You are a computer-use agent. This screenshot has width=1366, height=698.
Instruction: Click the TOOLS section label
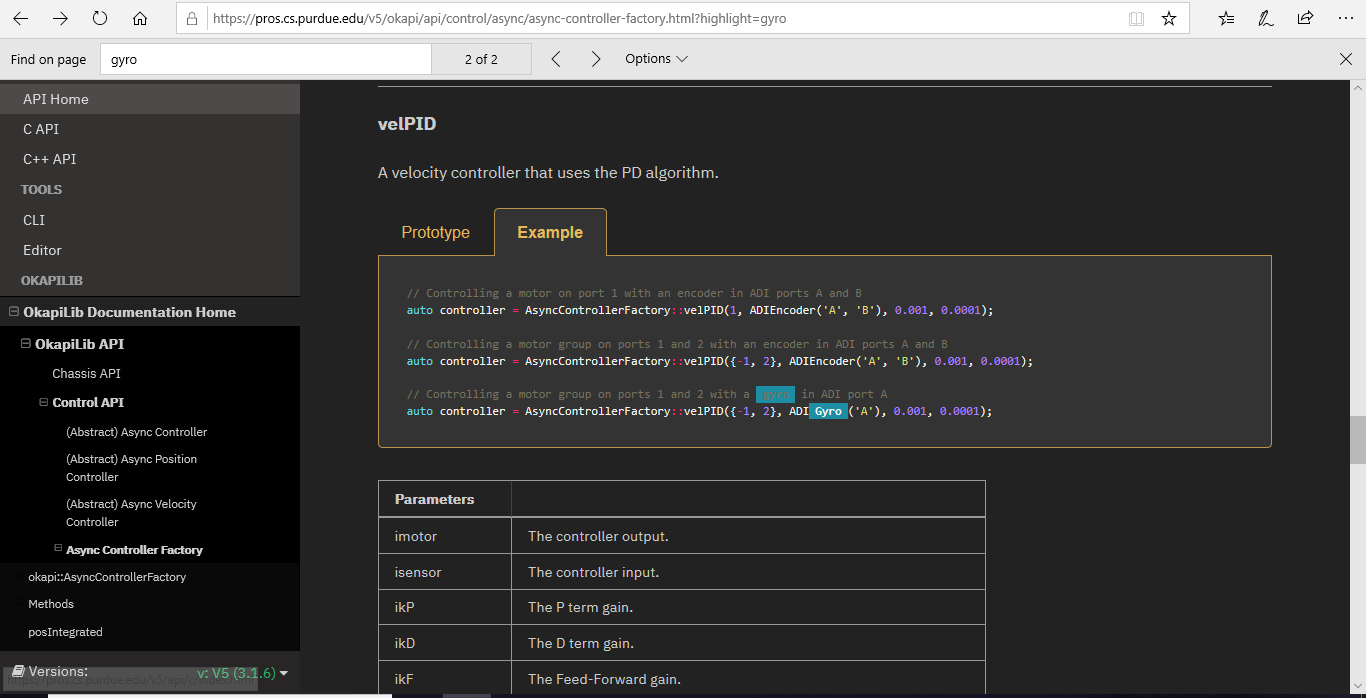42,189
